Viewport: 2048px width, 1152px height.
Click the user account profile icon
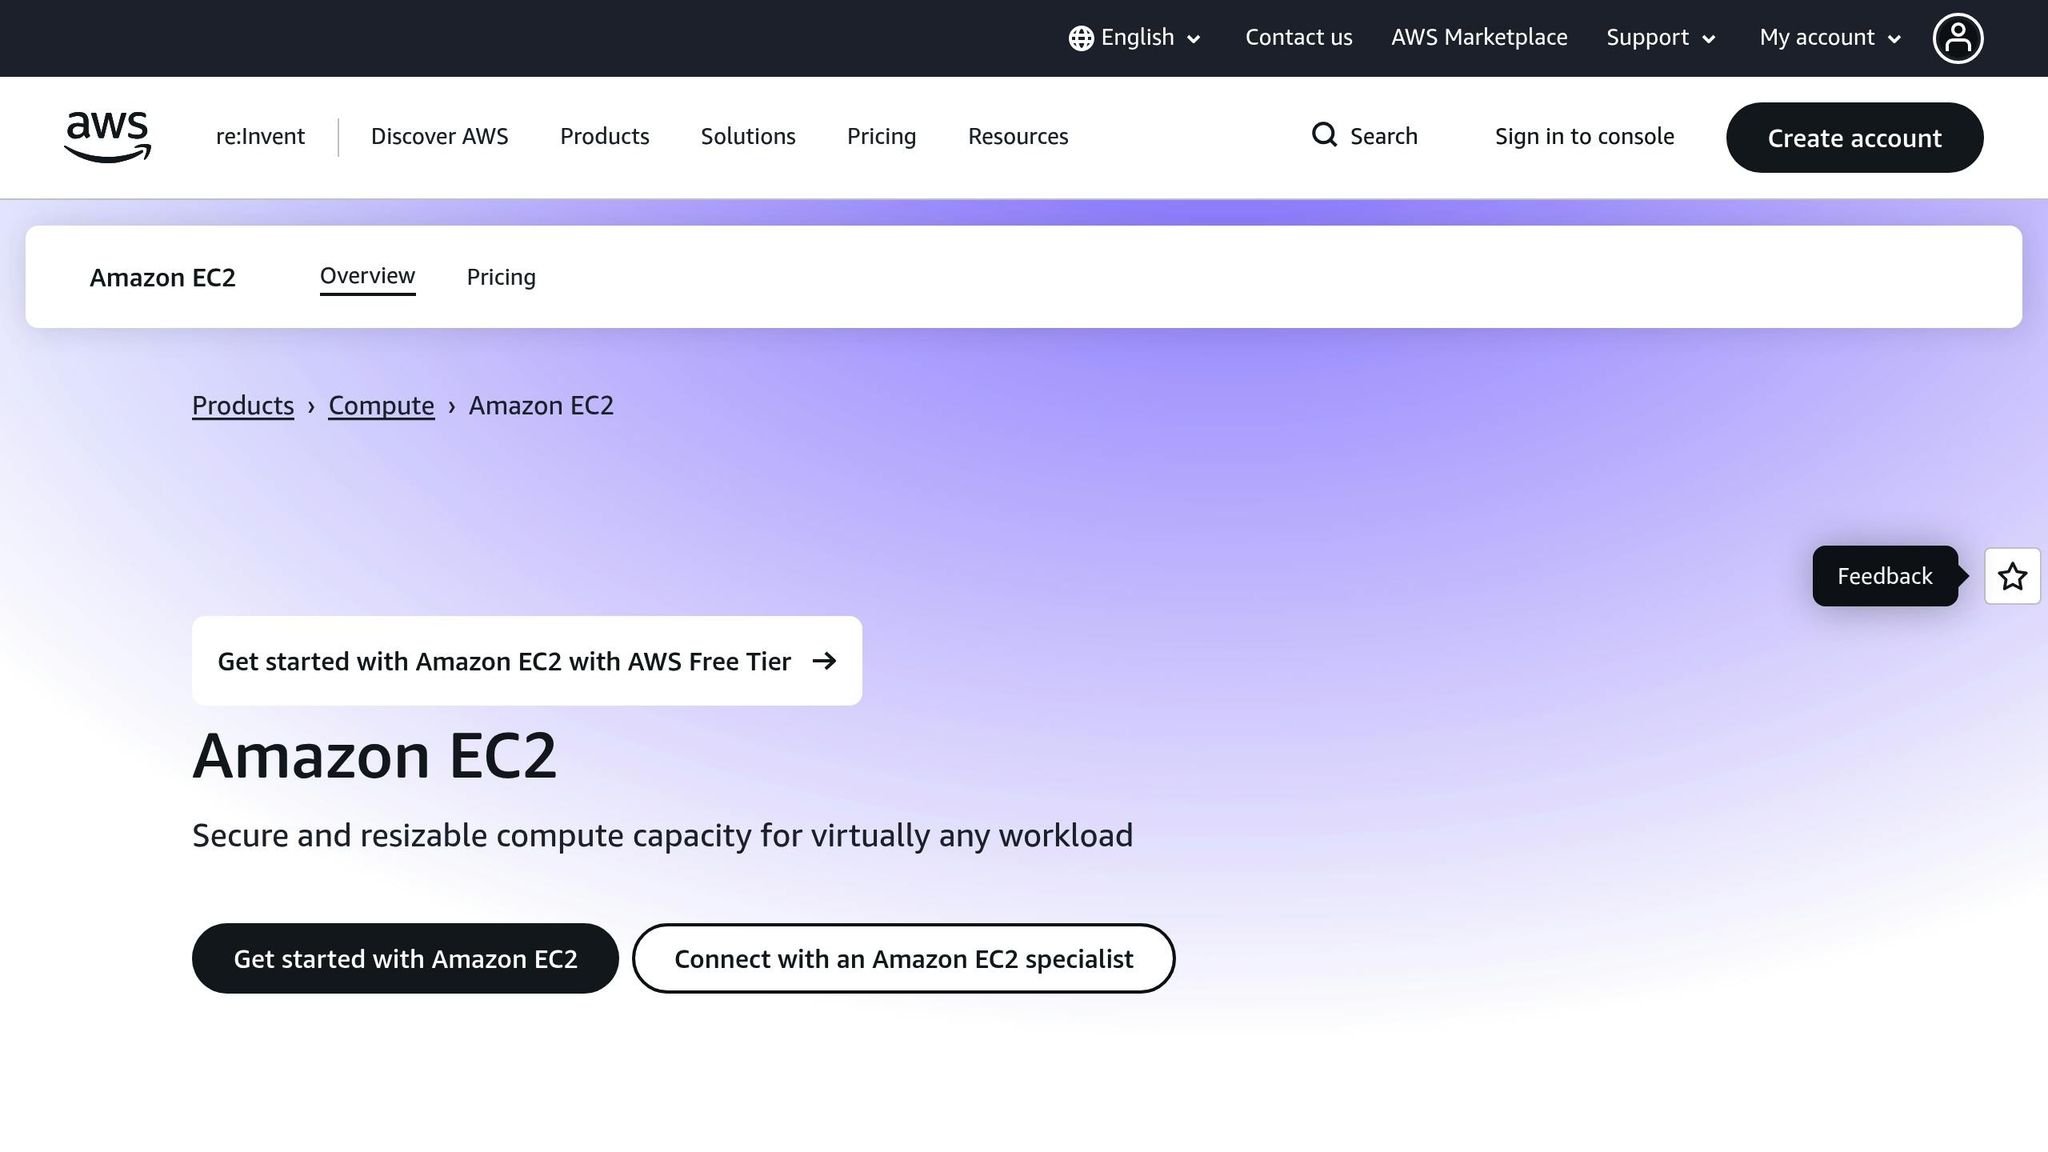pyautogui.click(x=1958, y=37)
